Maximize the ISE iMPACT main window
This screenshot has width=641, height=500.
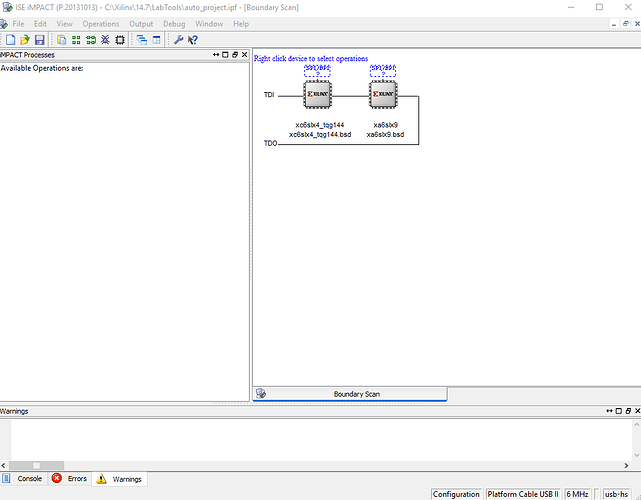pos(599,7)
